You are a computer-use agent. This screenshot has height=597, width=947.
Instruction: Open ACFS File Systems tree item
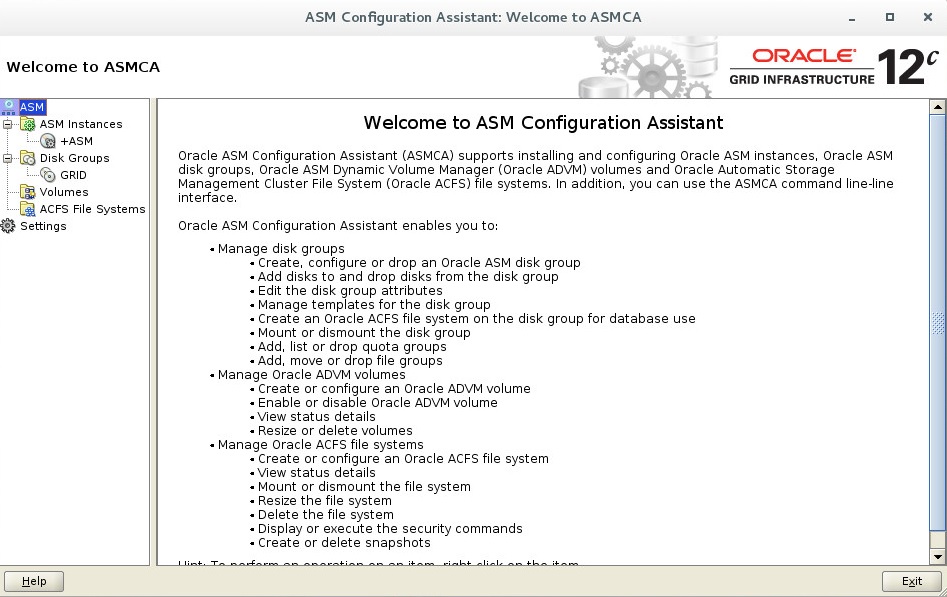pyautogui.click(x=92, y=208)
